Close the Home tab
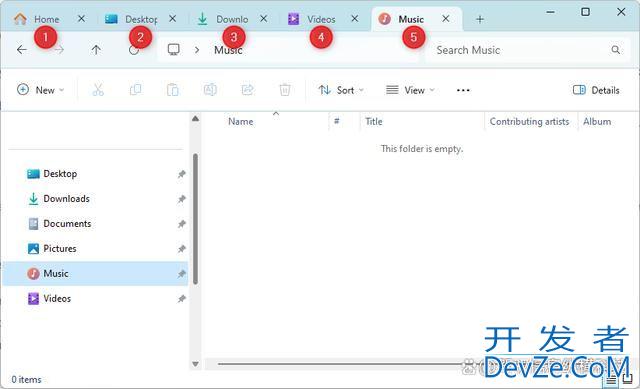This screenshot has width=640, height=389. click(81, 19)
